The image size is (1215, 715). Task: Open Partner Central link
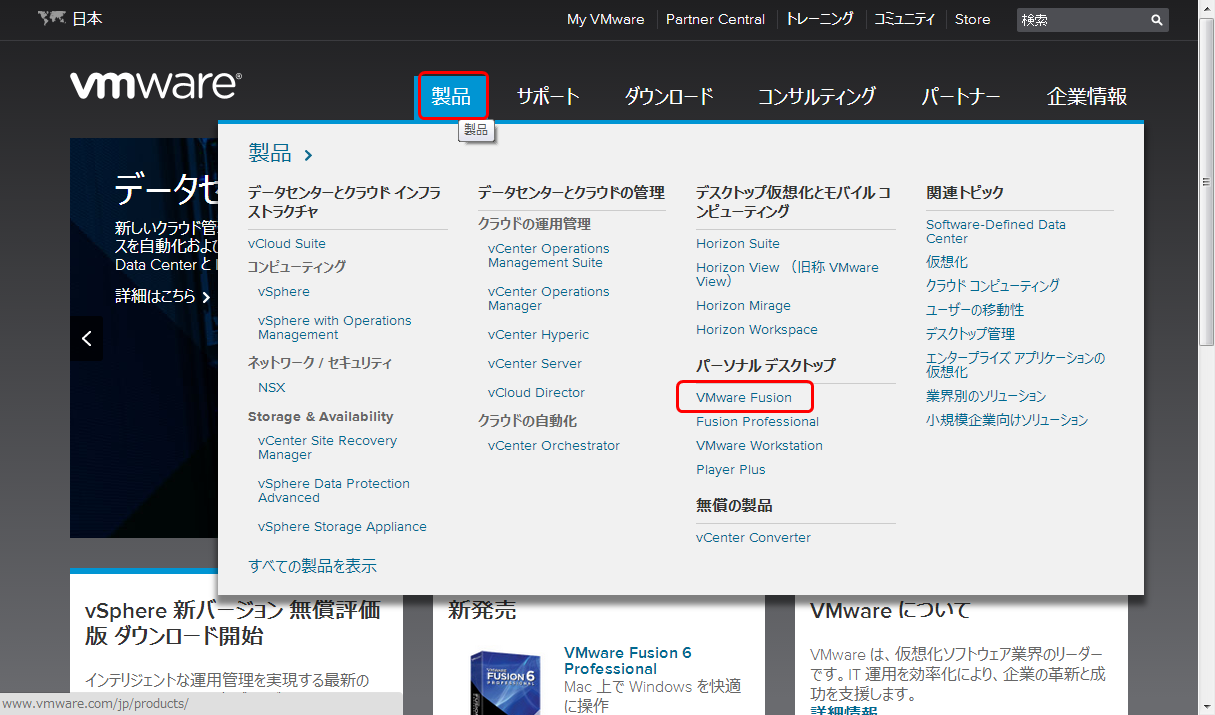715,19
